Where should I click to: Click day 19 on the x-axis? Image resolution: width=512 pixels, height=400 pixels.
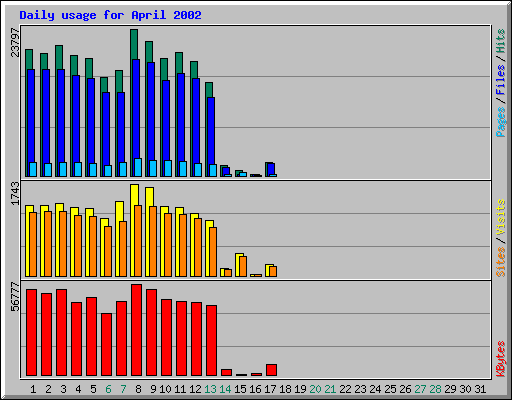coord(300,389)
